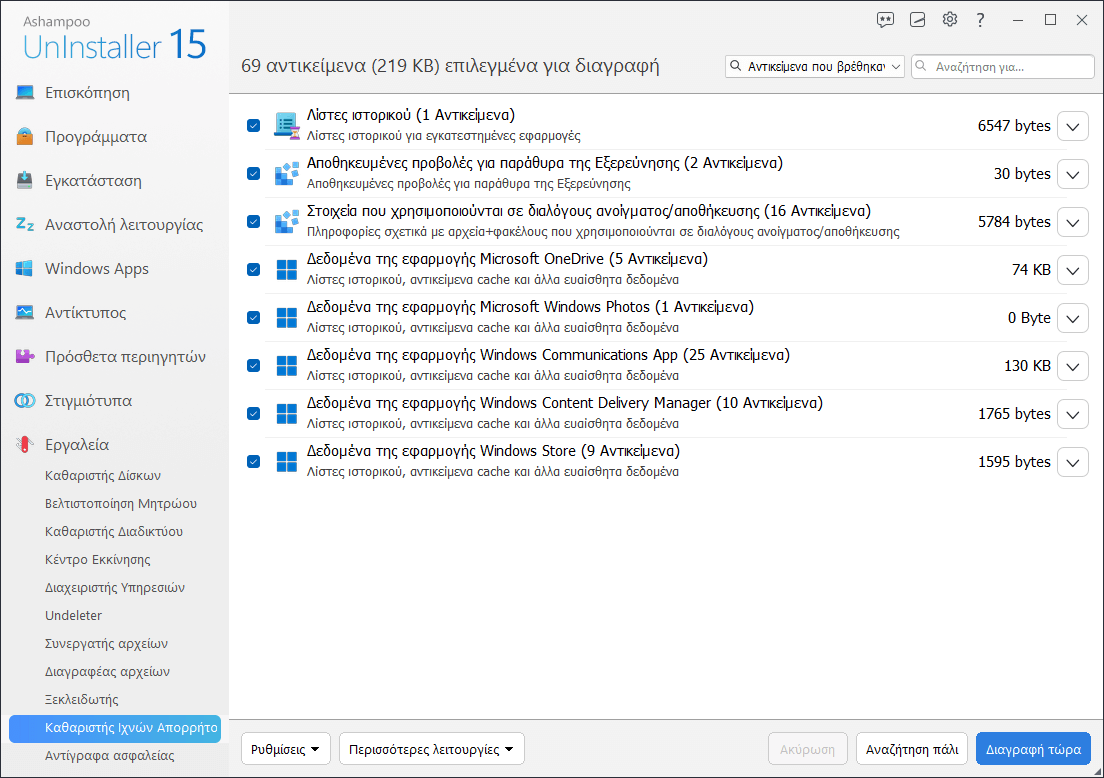Click the Εργαλεία tools icon
Viewport: 1104px width, 778px height.
pos(25,444)
